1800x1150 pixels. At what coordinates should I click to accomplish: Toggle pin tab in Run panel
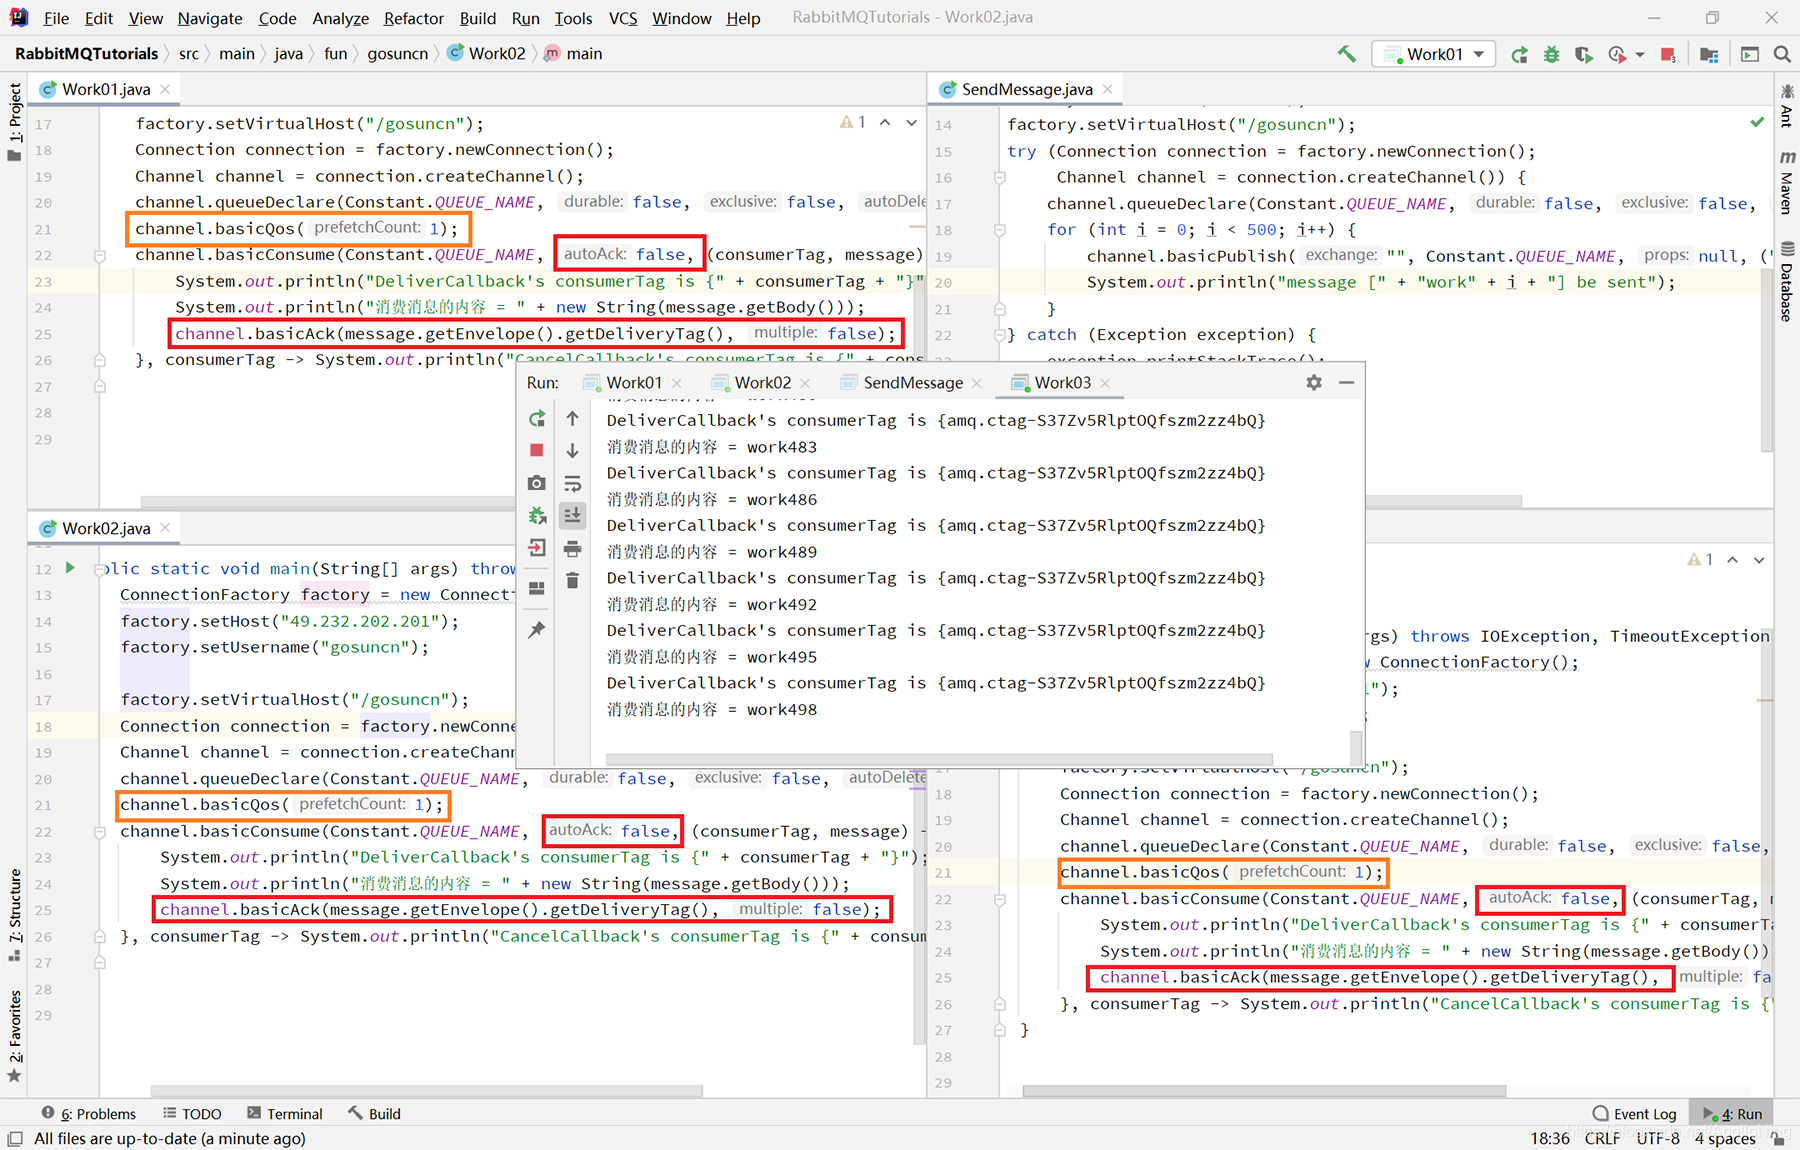[x=537, y=629]
